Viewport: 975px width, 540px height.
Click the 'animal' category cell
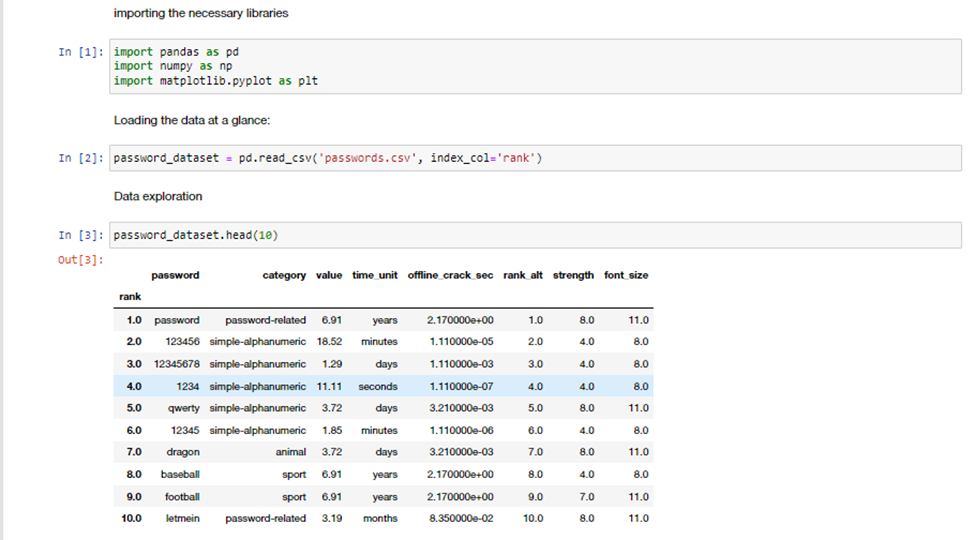coord(291,452)
